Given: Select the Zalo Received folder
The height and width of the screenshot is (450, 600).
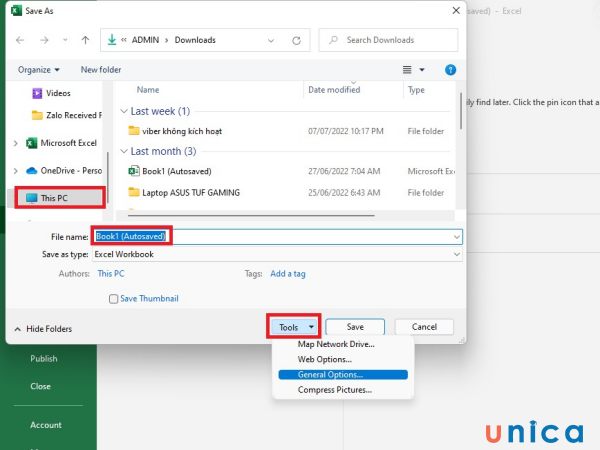Looking at the screenshot, I should point(67,115).
